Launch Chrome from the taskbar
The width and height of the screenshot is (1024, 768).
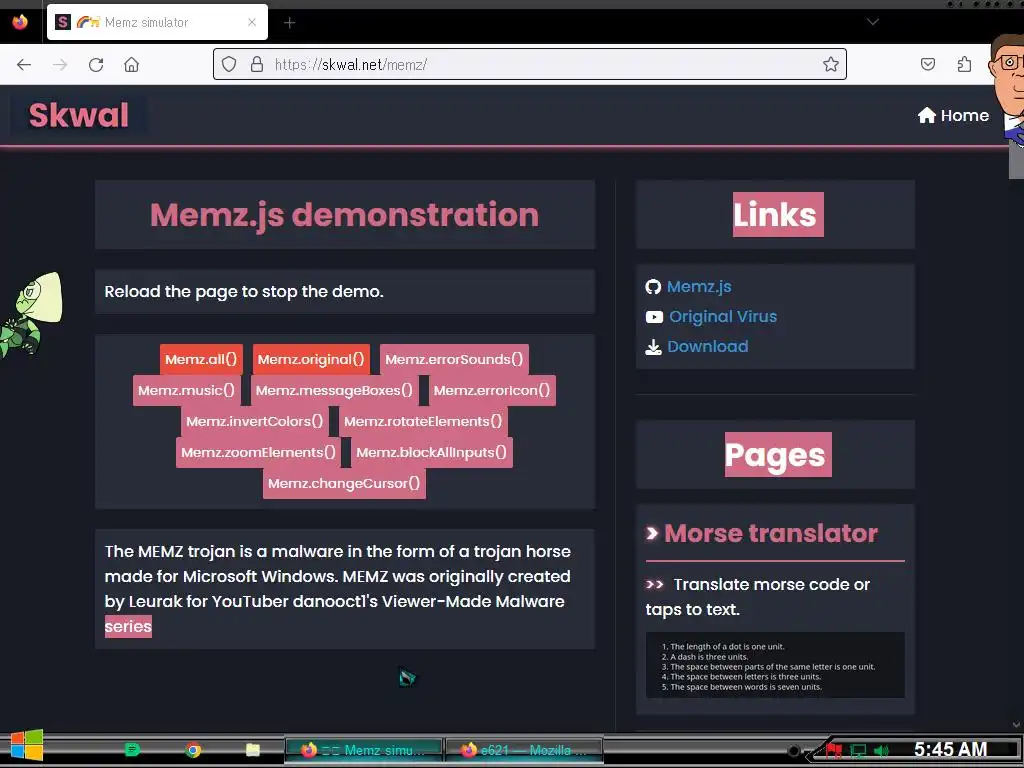pyautogui.click(x=193, y=750)
